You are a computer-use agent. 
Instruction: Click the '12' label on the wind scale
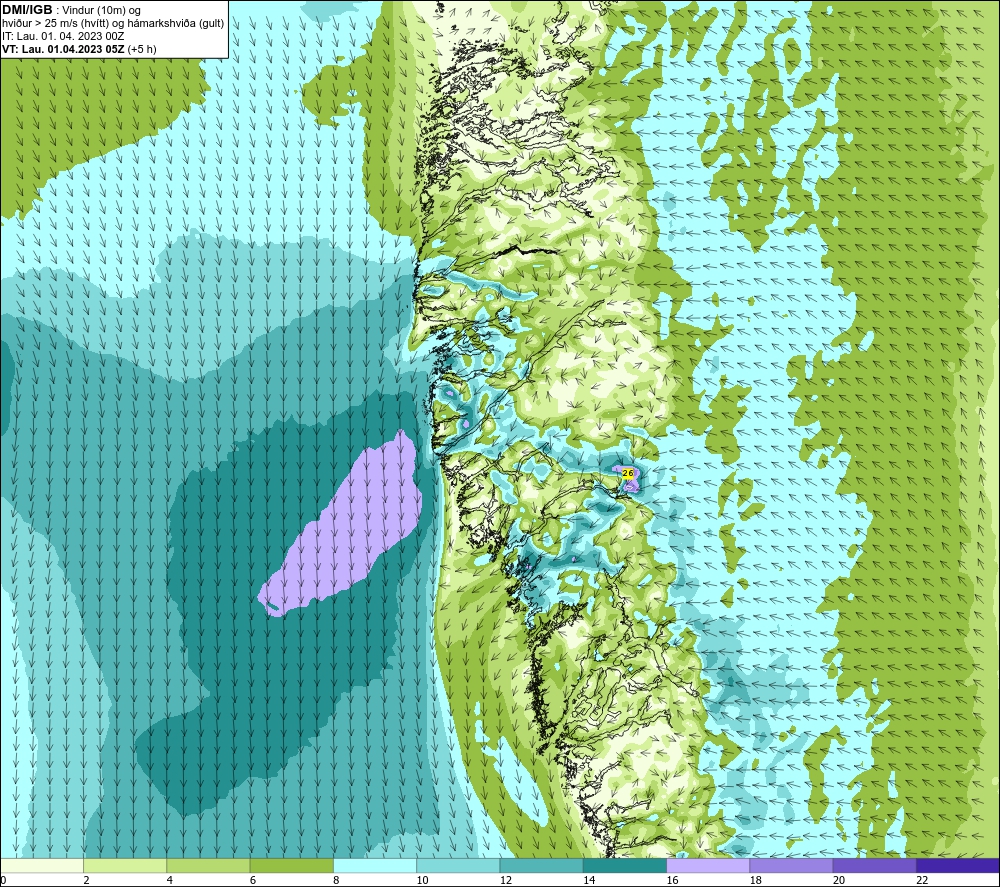506,880
